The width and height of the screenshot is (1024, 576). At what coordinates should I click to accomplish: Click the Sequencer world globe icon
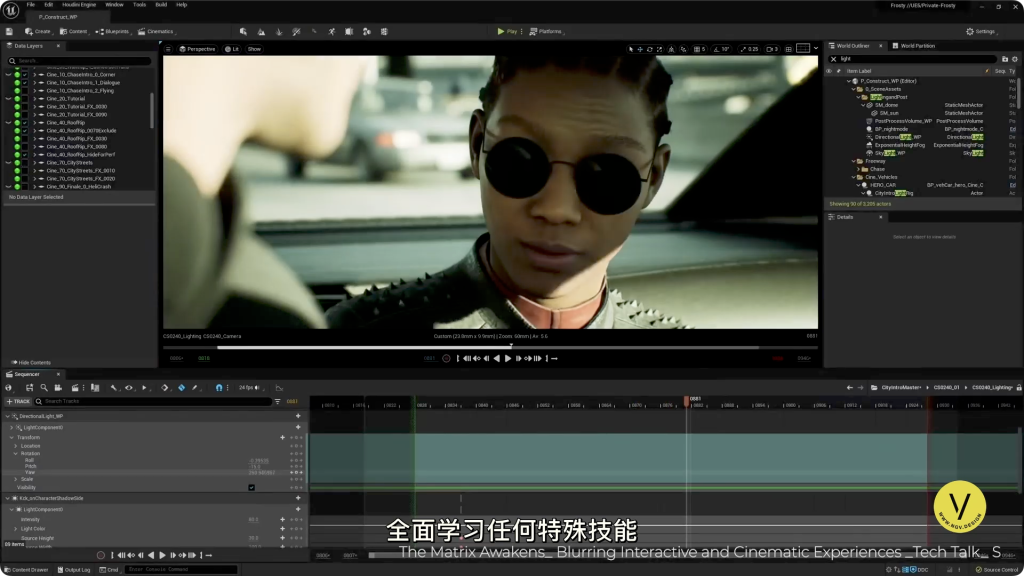coord(8,388)
